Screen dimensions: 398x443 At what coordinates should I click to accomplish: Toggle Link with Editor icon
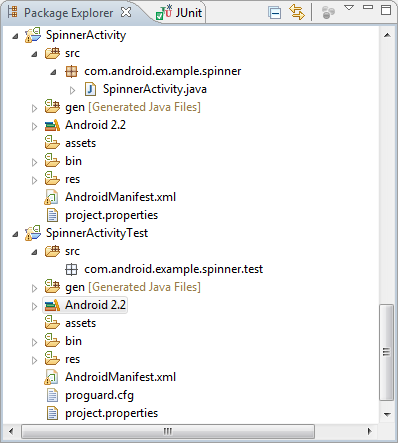[296, 12]
